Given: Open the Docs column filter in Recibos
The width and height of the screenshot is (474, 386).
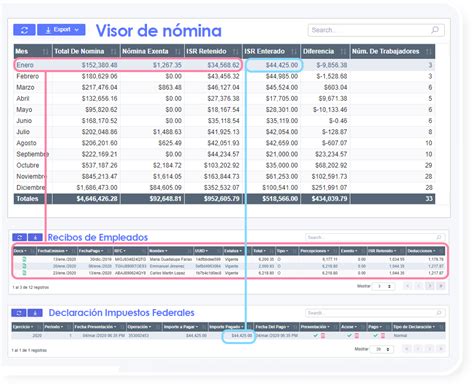Looking at the screenshot, I should (24, 251).
